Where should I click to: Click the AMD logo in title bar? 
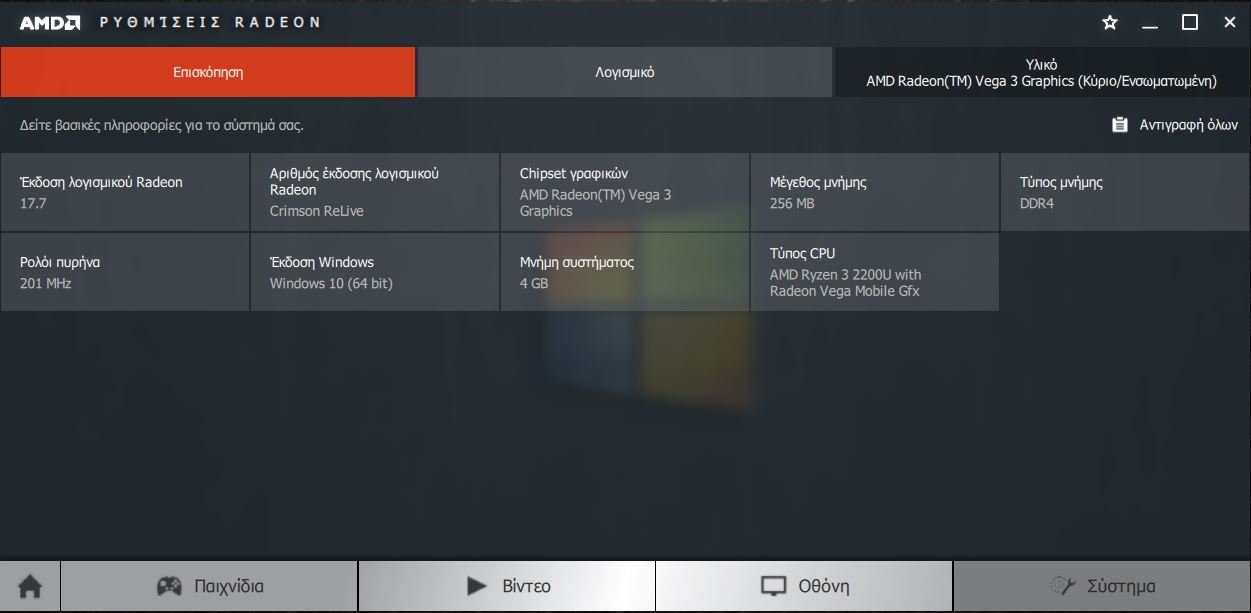click(50, 22)
